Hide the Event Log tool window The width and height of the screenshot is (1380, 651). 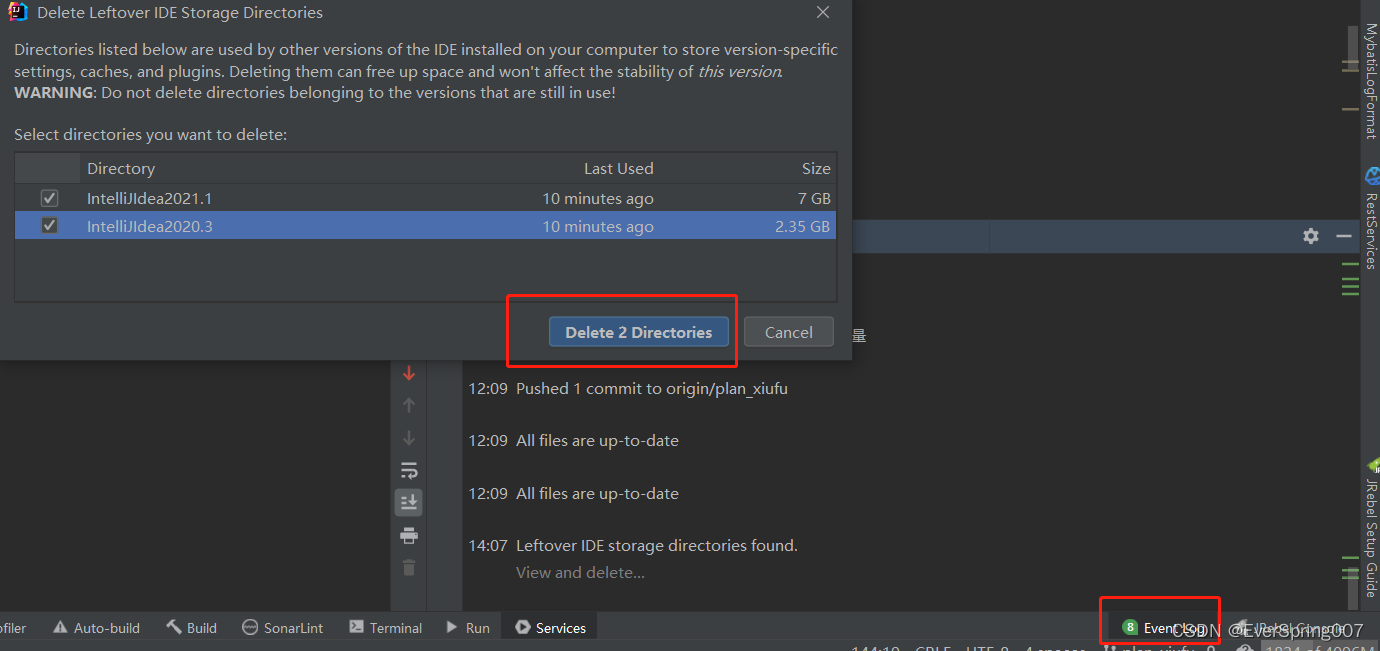1343,236
